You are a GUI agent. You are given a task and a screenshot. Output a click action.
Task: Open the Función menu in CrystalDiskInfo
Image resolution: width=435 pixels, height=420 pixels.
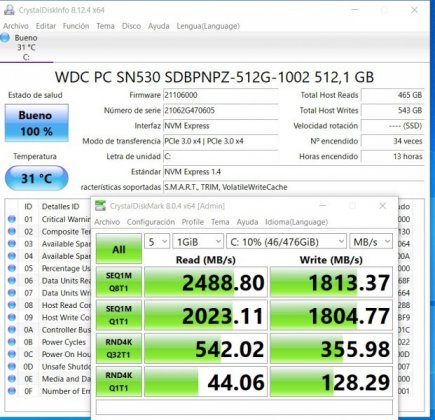76,26
